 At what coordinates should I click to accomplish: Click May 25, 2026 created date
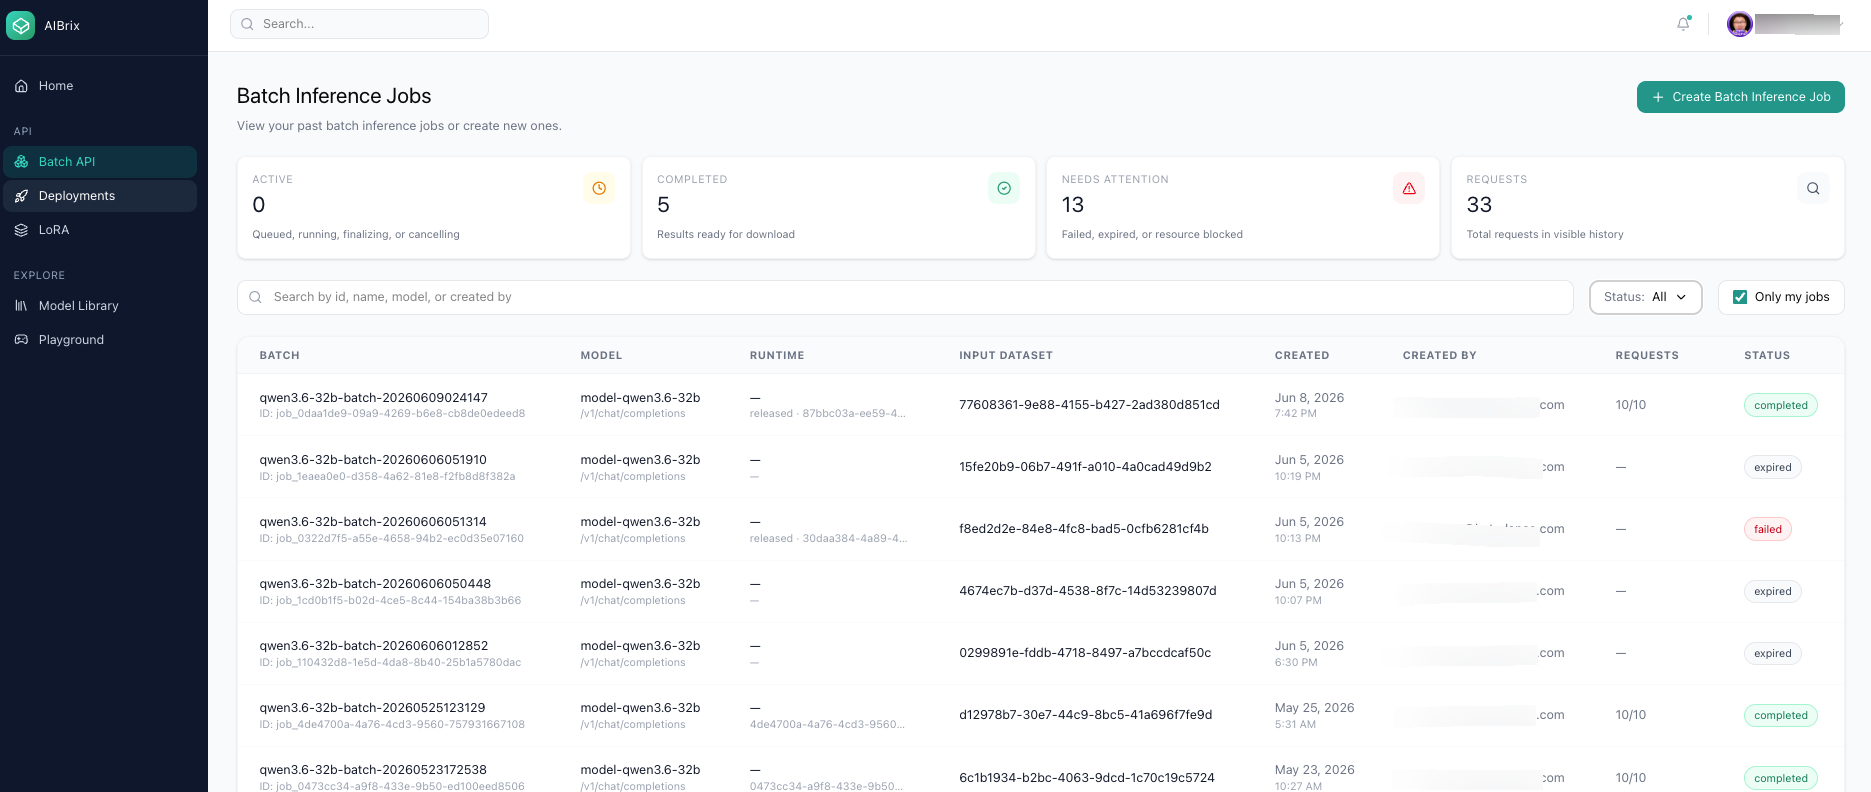tap(1314, 708)
